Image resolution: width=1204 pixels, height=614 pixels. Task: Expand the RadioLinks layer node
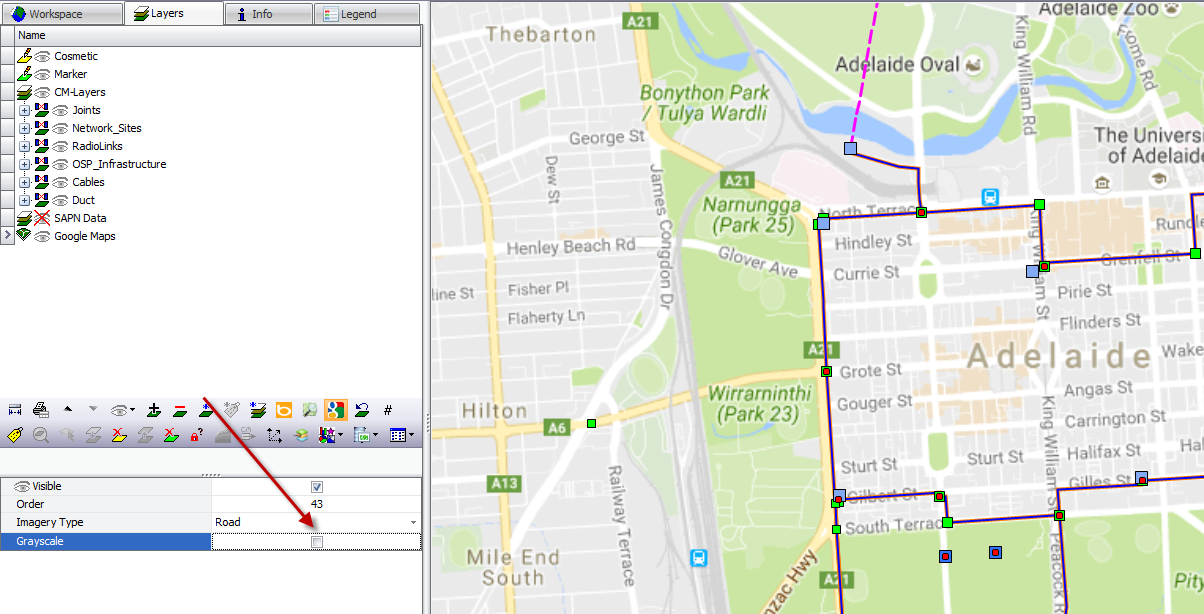(x=25, y=147)
